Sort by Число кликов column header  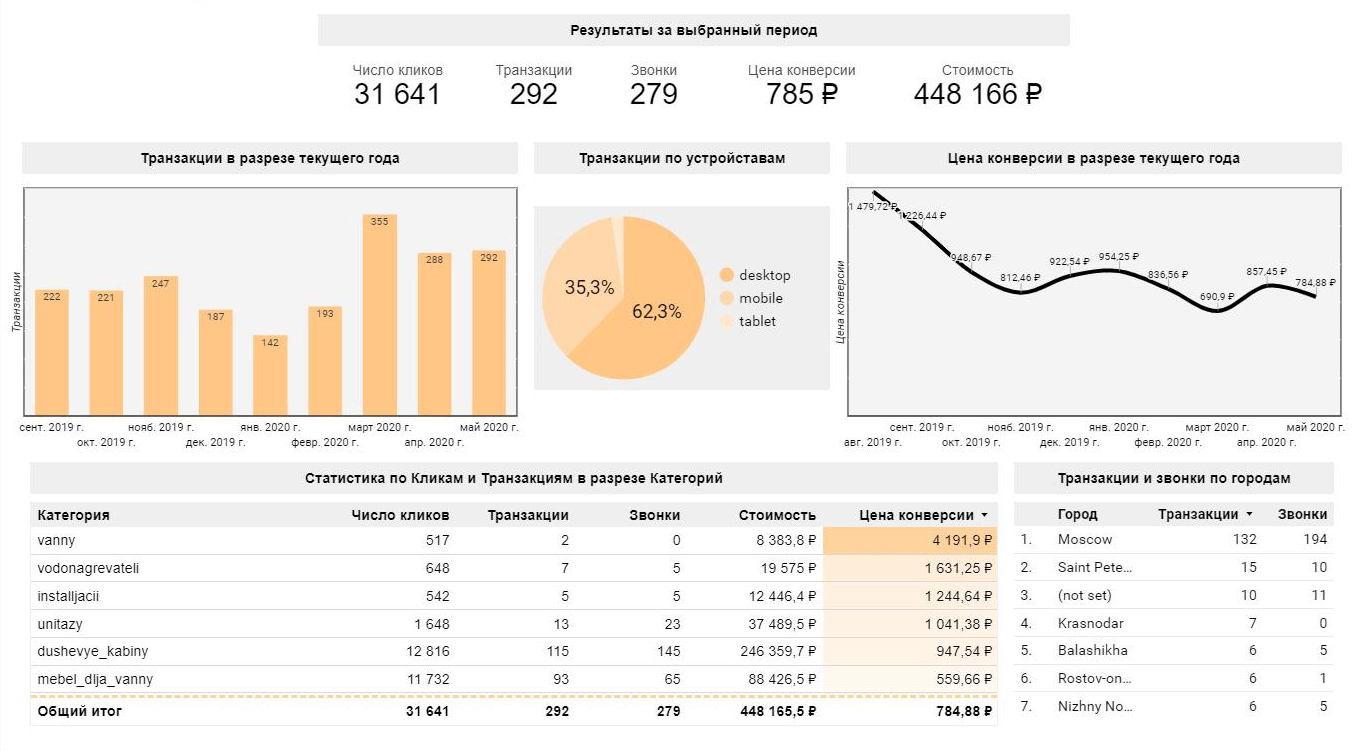[x=400, y=515]
